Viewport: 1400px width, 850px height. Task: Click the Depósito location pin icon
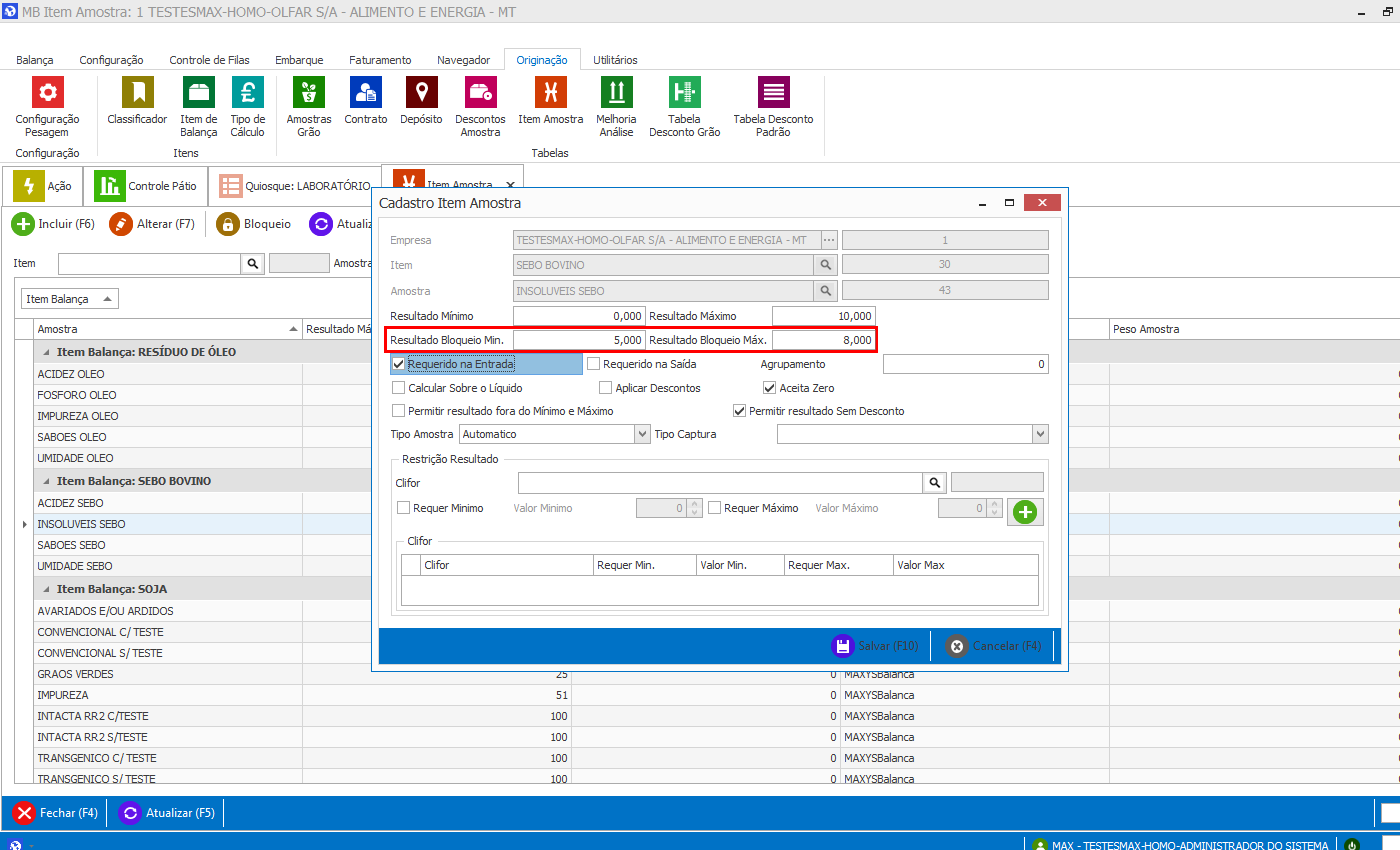tap(421, 93)
